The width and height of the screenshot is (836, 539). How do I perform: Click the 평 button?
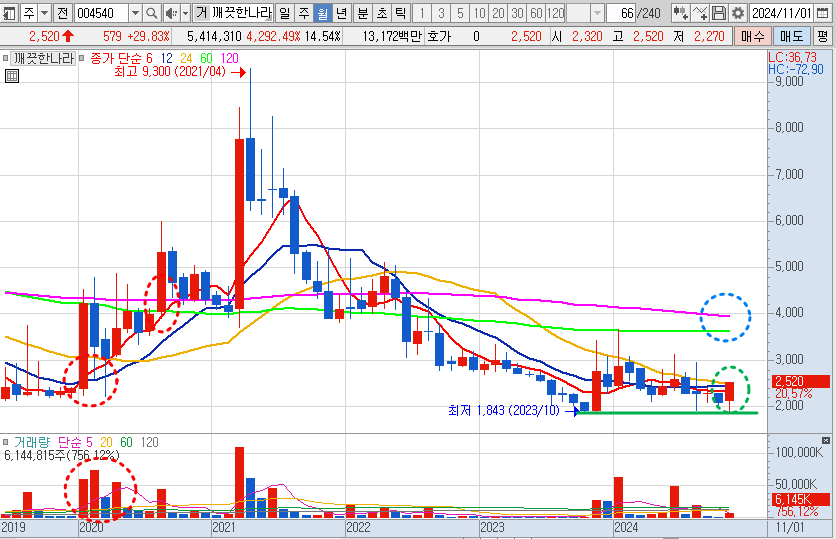(823, 36)
